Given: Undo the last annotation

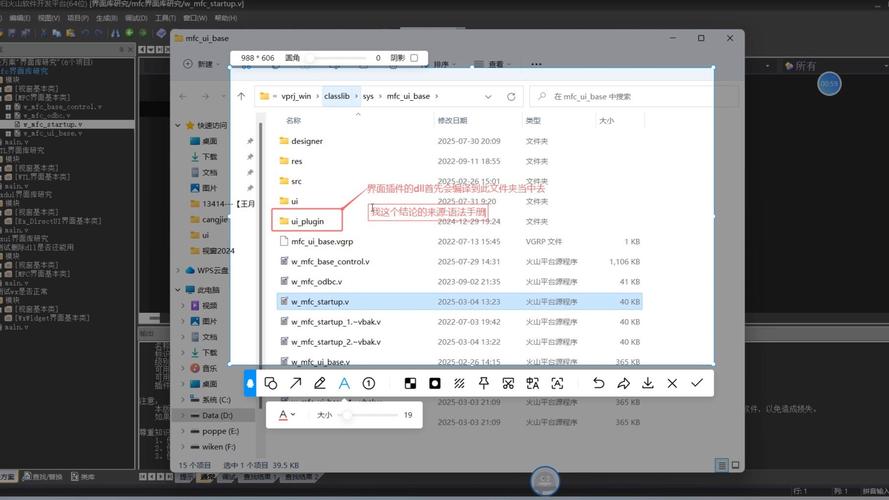Looking at the screenshot, I should [x=599, y=384].
